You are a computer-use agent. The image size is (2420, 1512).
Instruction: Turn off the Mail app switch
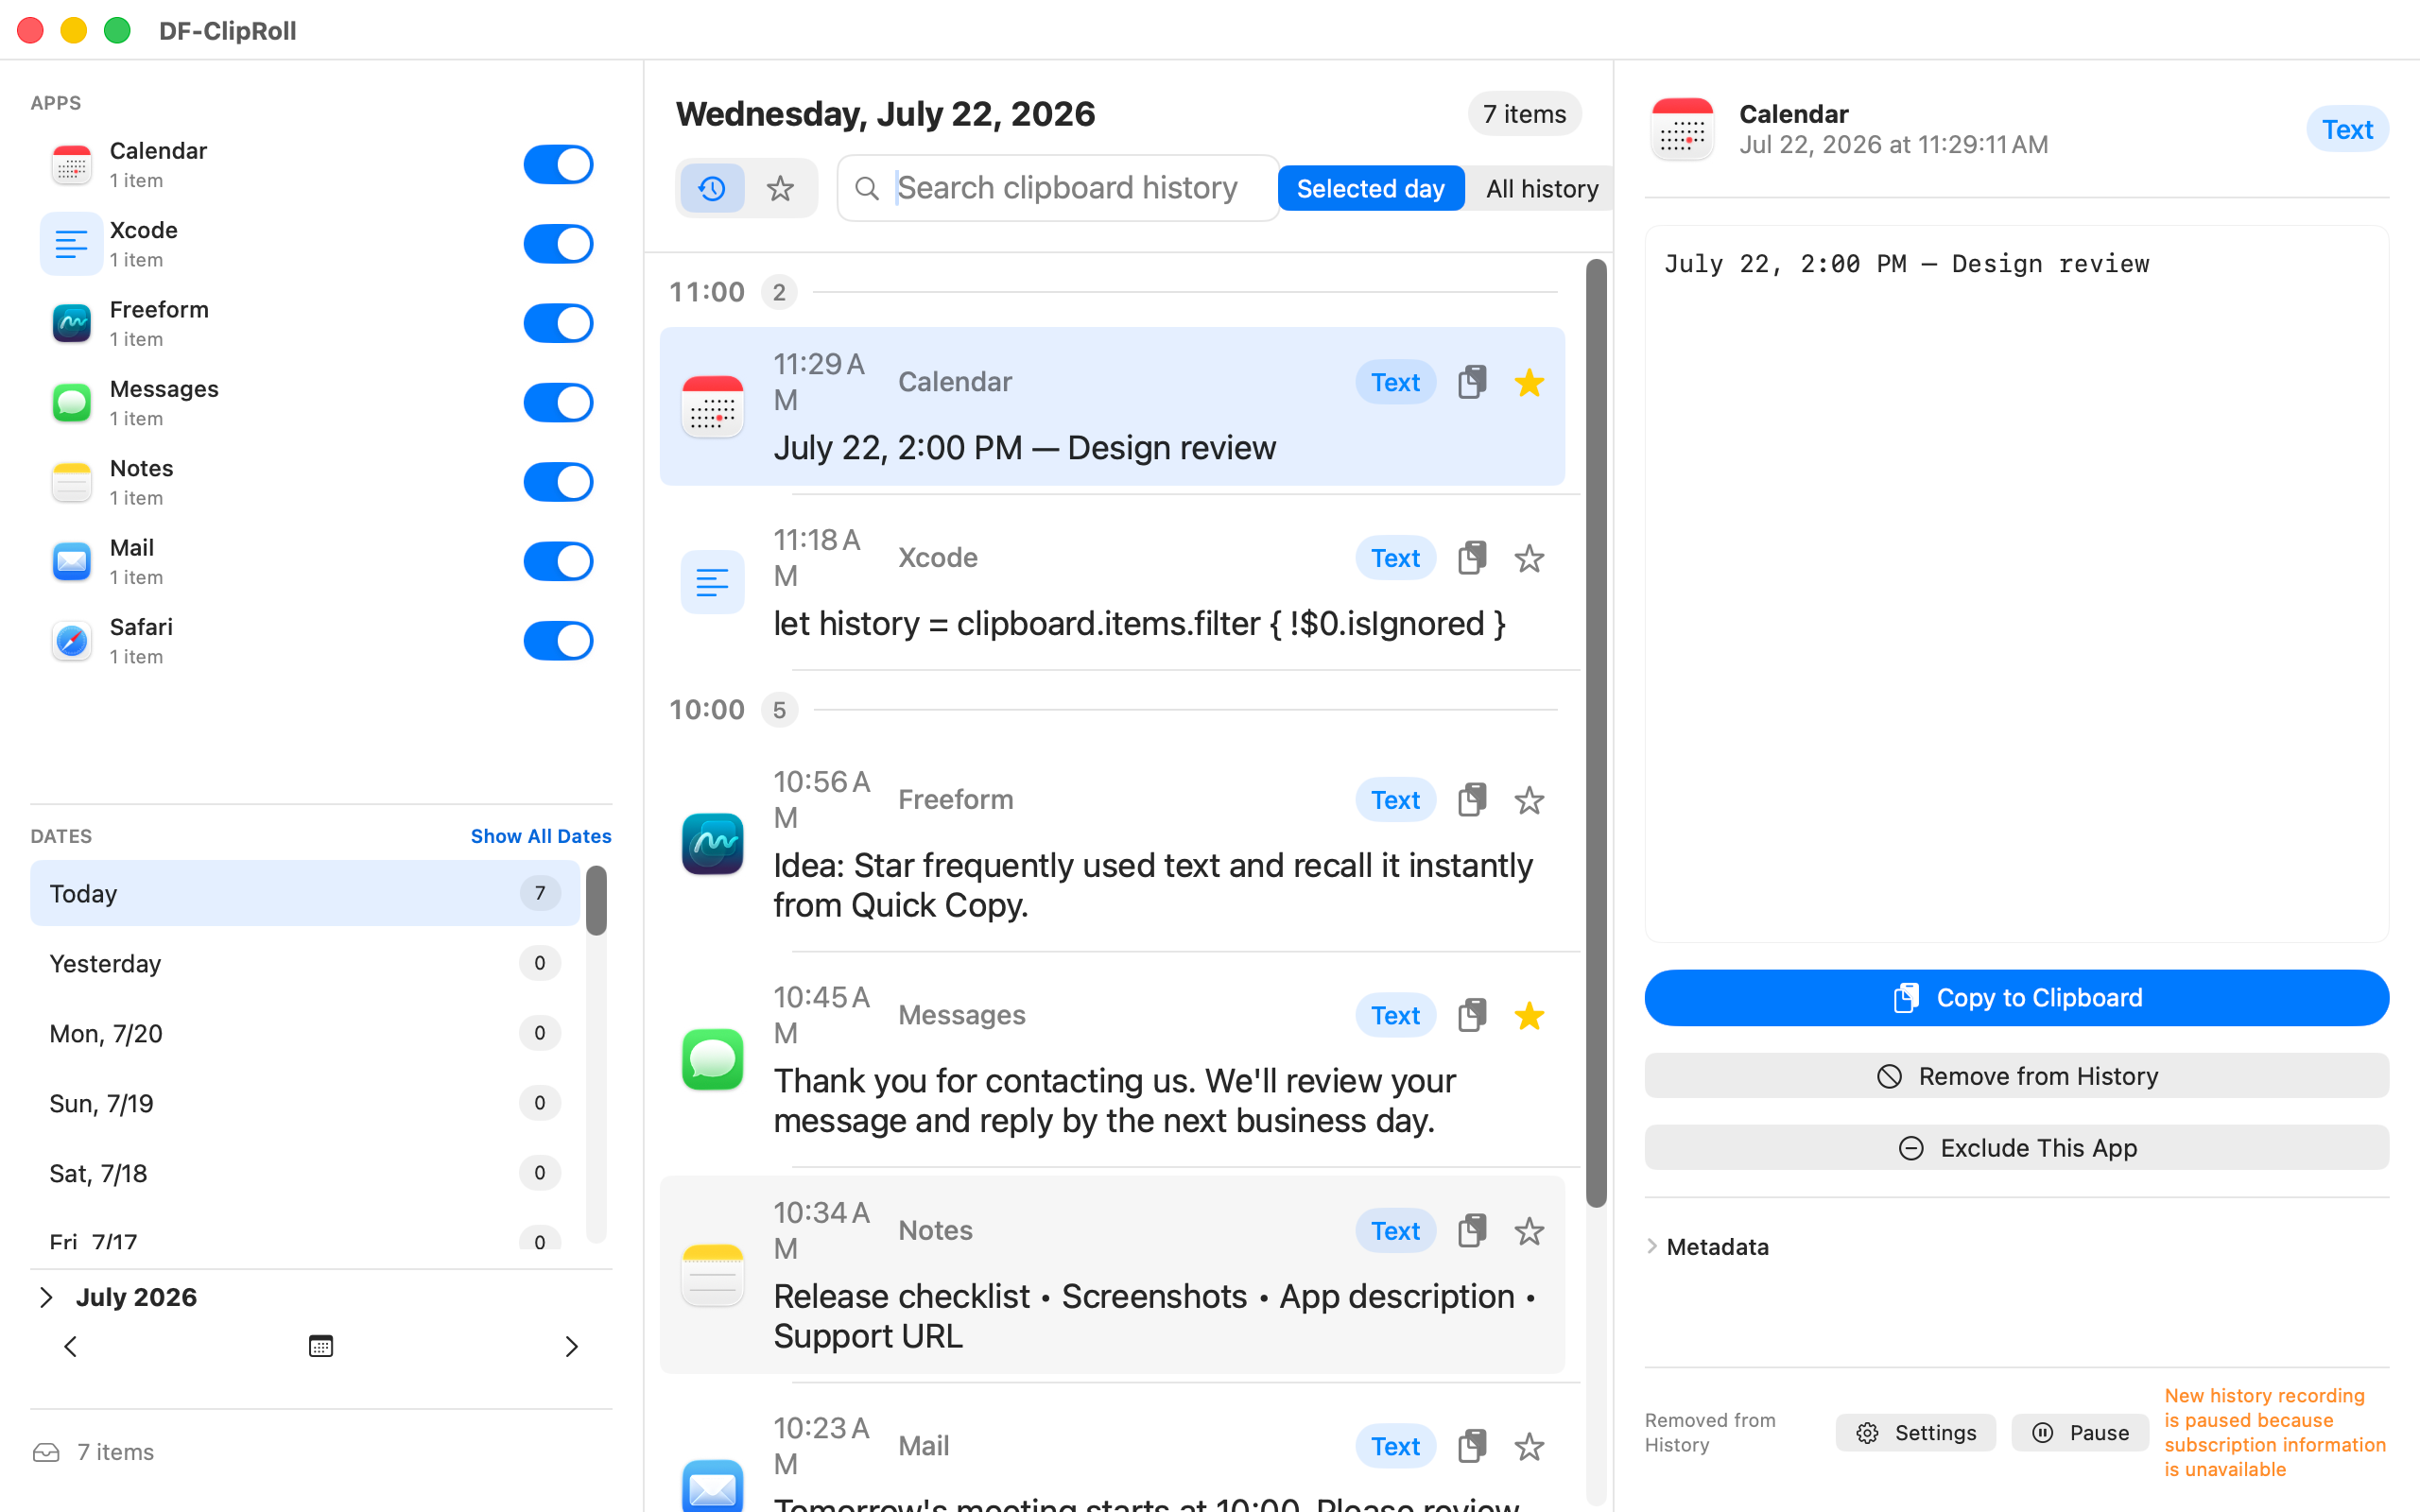[558, 562]
